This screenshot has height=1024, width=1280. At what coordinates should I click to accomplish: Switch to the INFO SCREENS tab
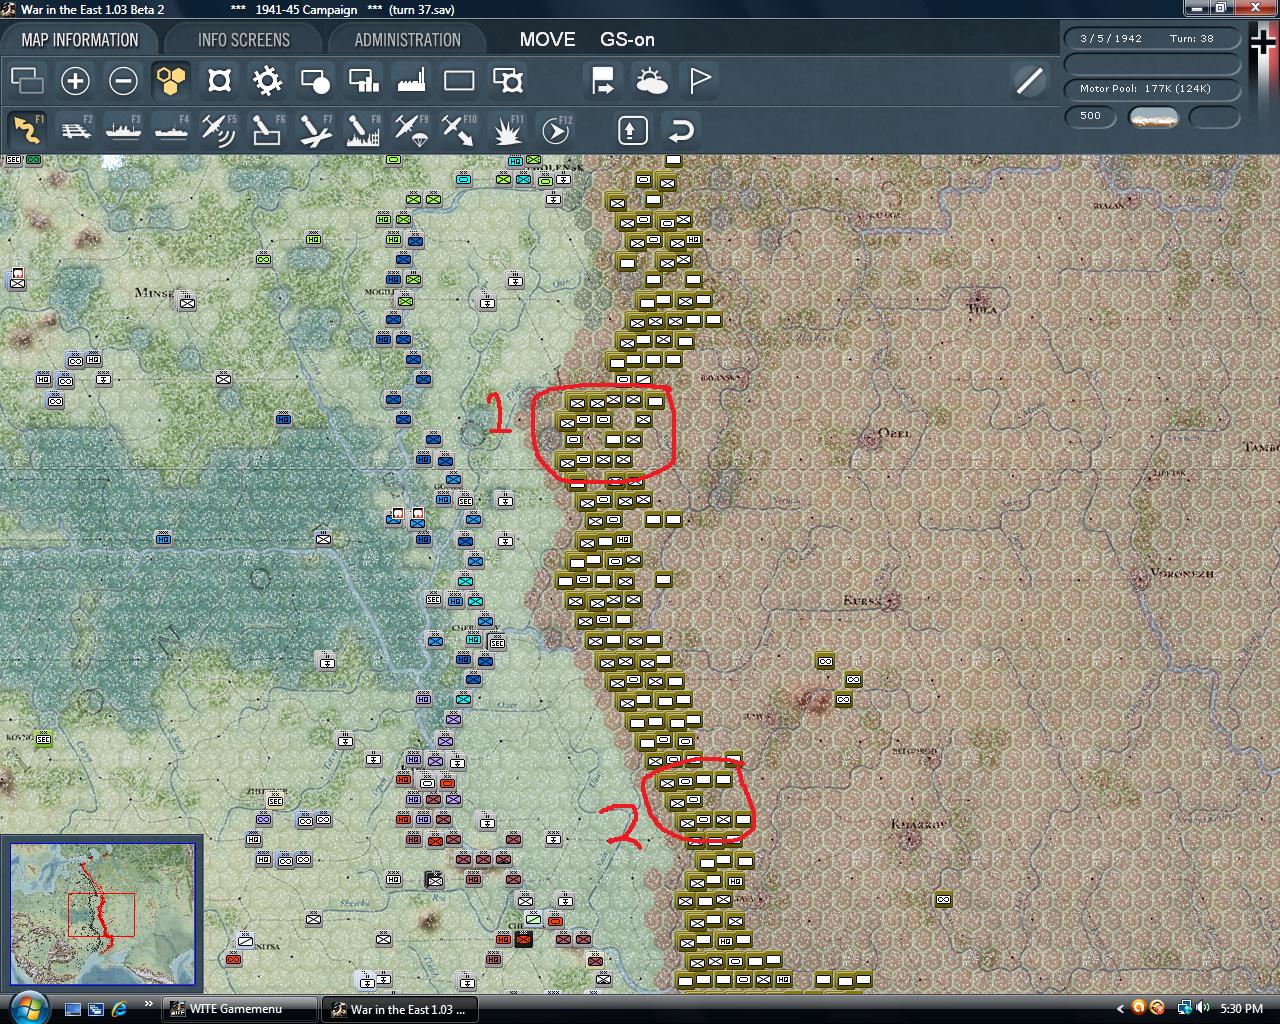click(243, 40)
